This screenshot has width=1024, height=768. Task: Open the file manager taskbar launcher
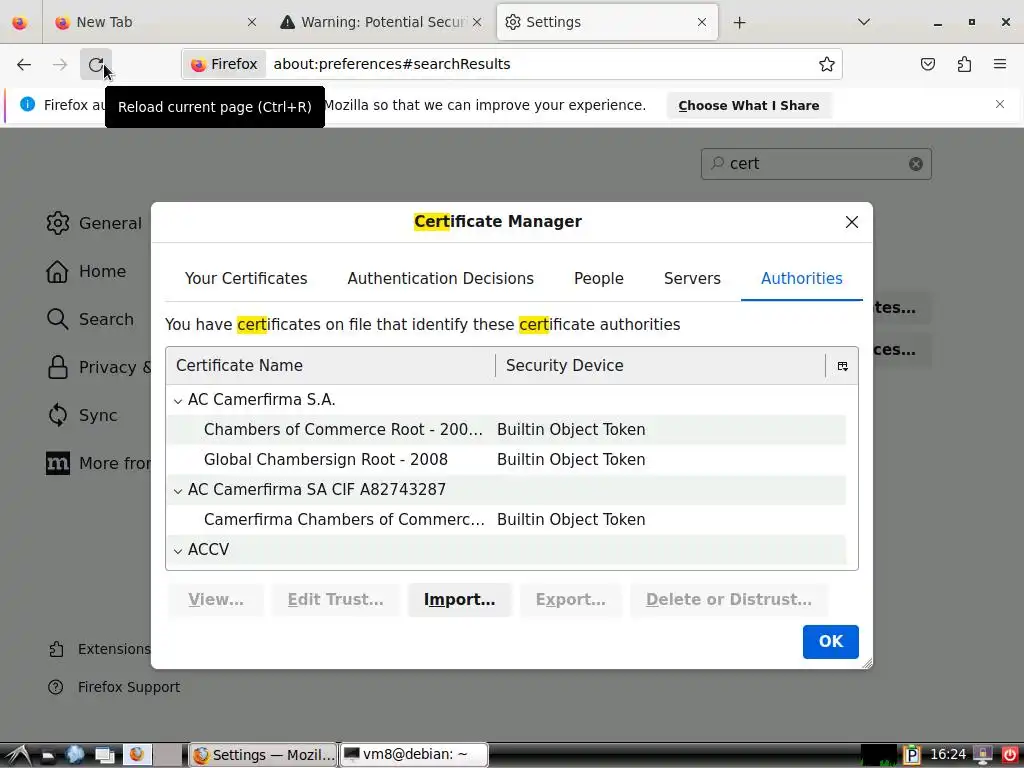pos(47,756)
